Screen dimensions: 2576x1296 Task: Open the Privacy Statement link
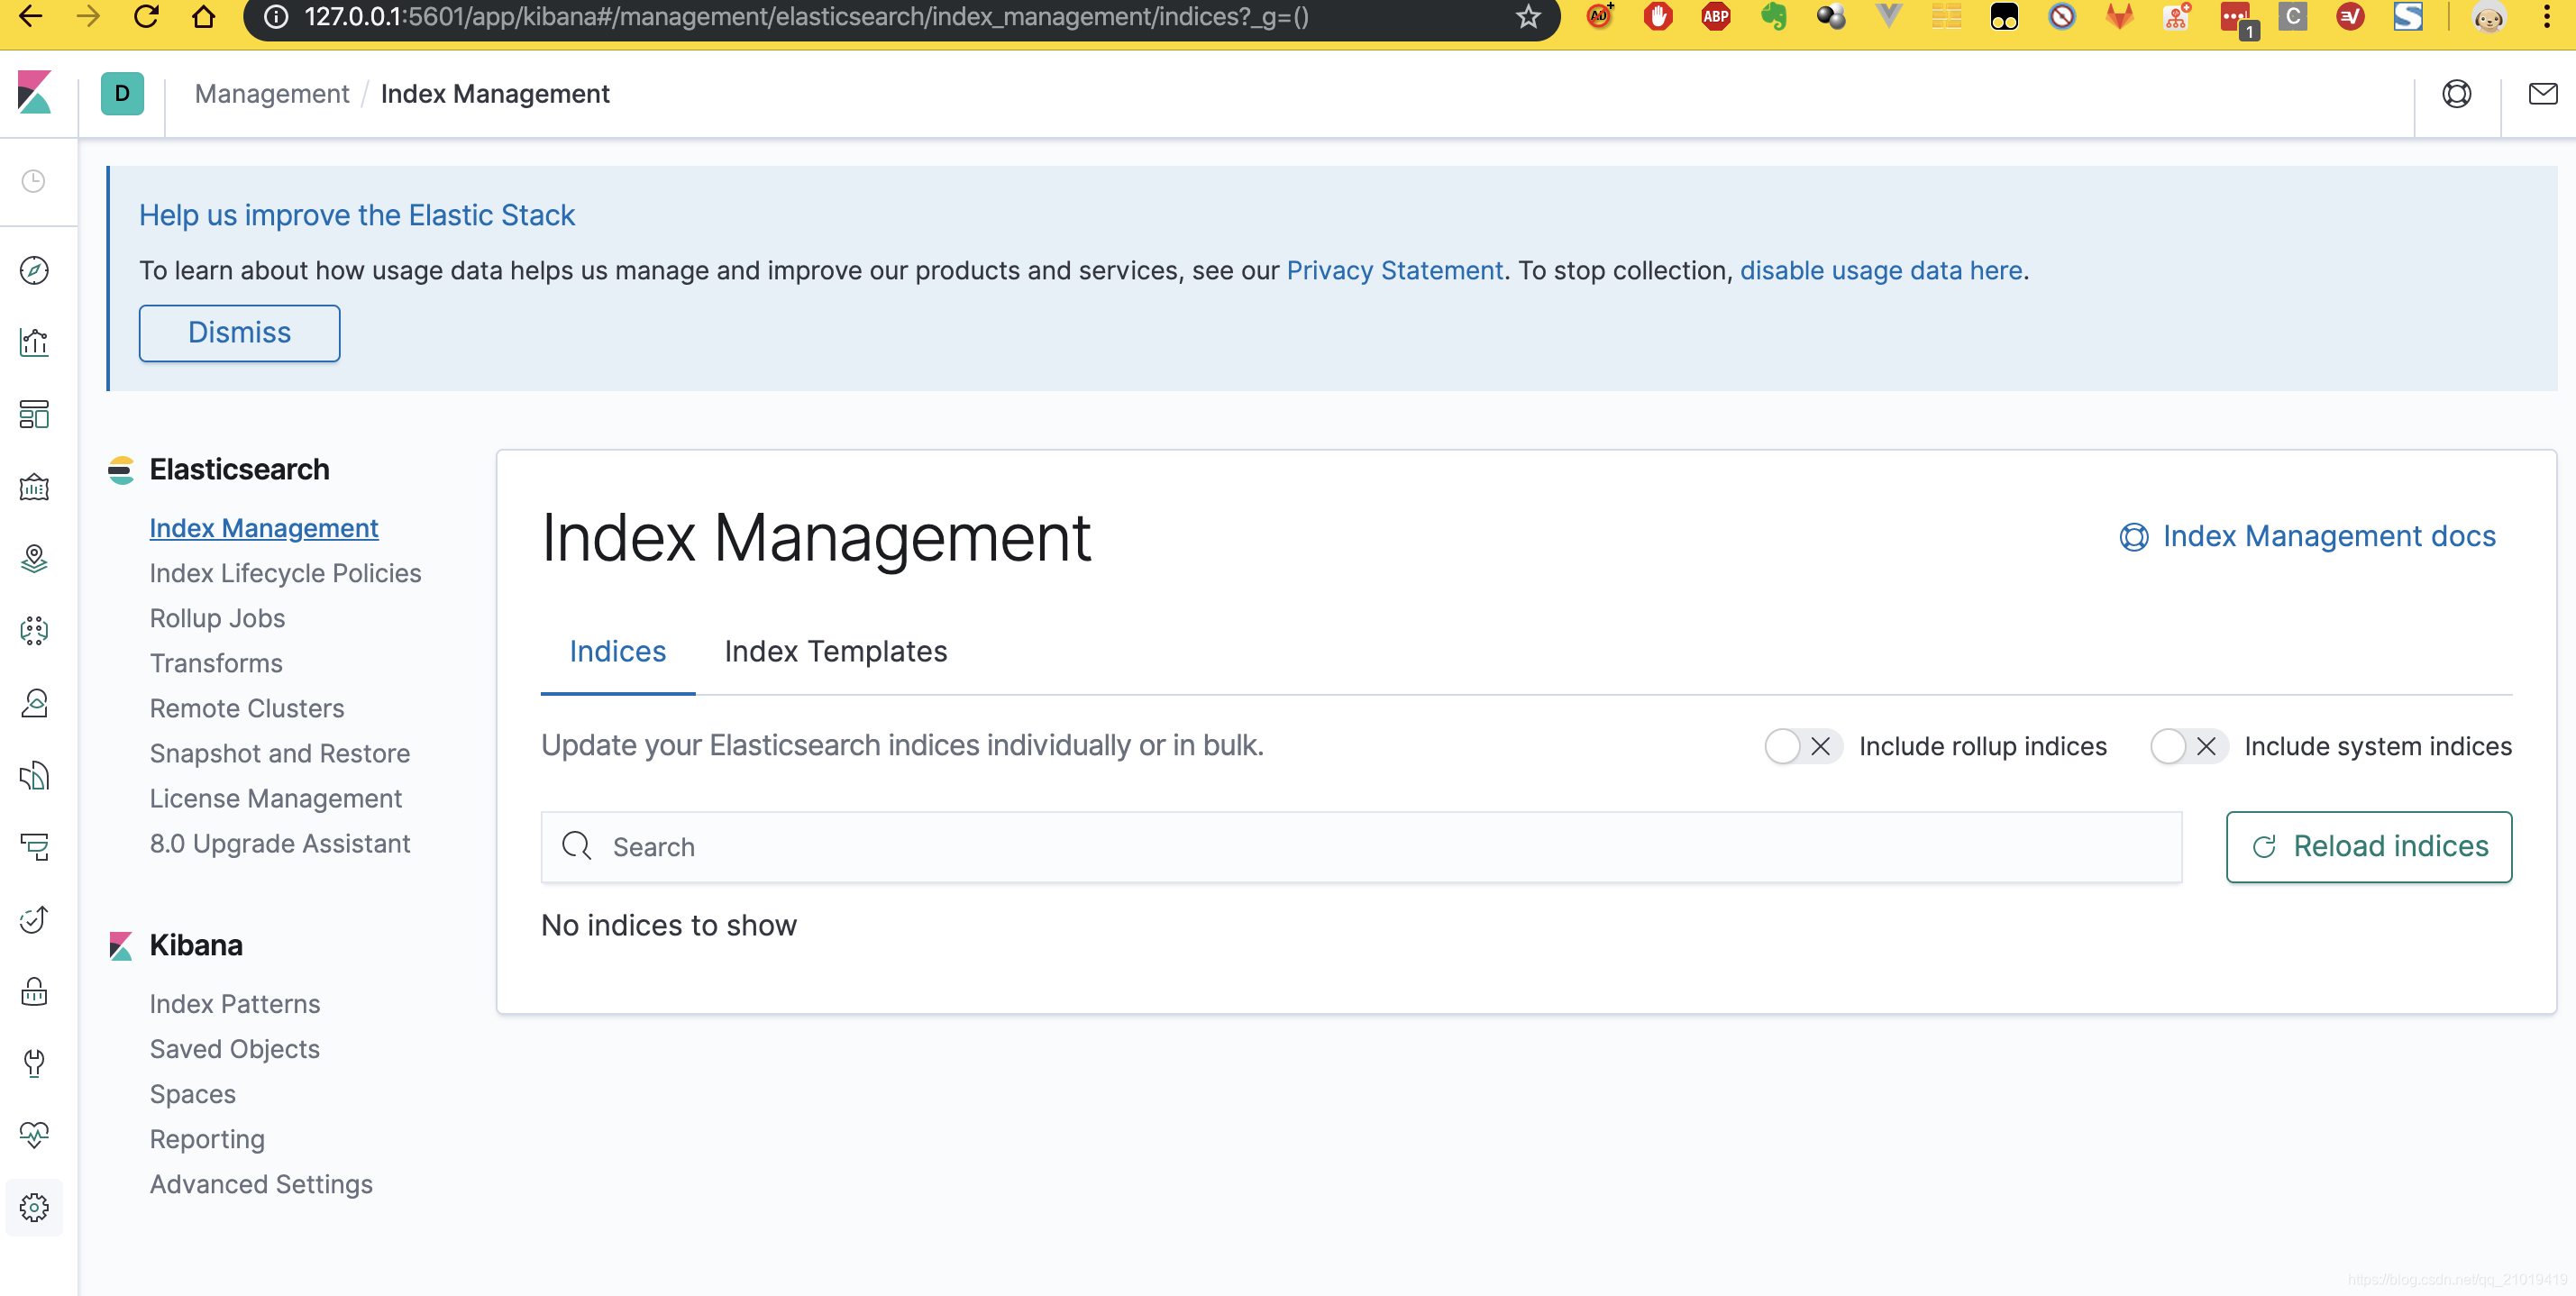1394,271
